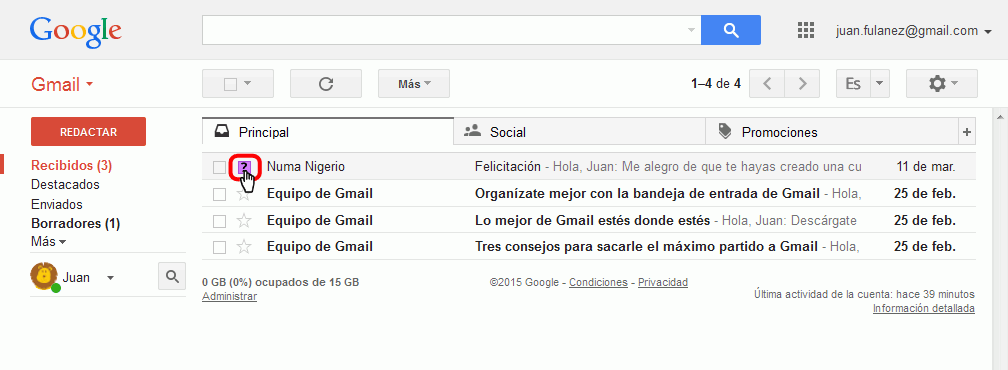
Task: Click the chat search magnifier icon
Action: [172, 276]
